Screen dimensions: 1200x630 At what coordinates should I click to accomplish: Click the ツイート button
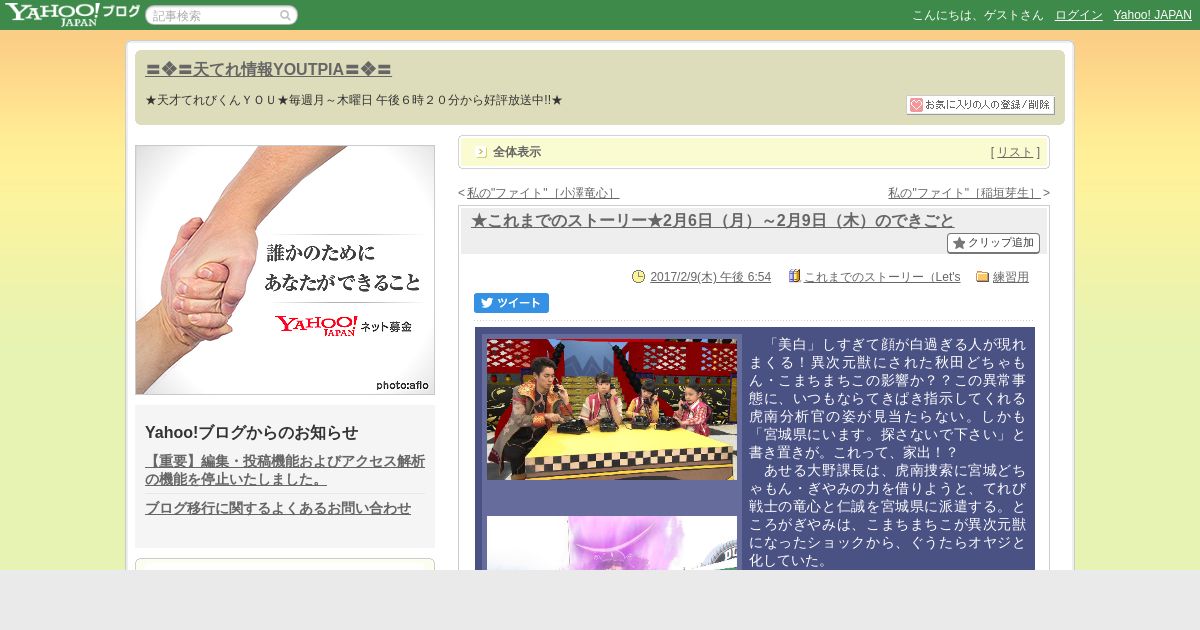511,303
